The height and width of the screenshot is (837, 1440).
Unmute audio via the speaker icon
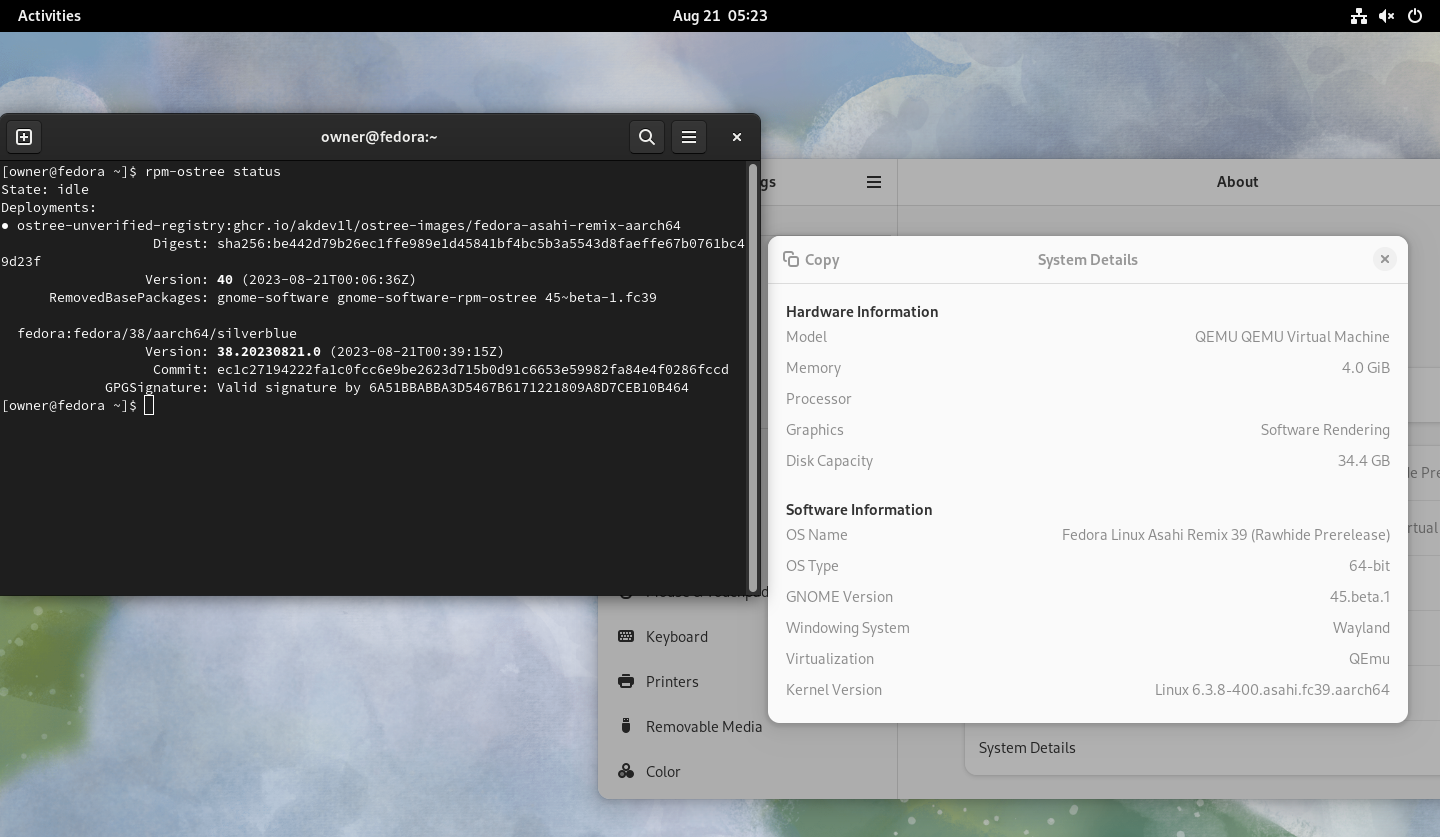click(x=1387, y=16)
